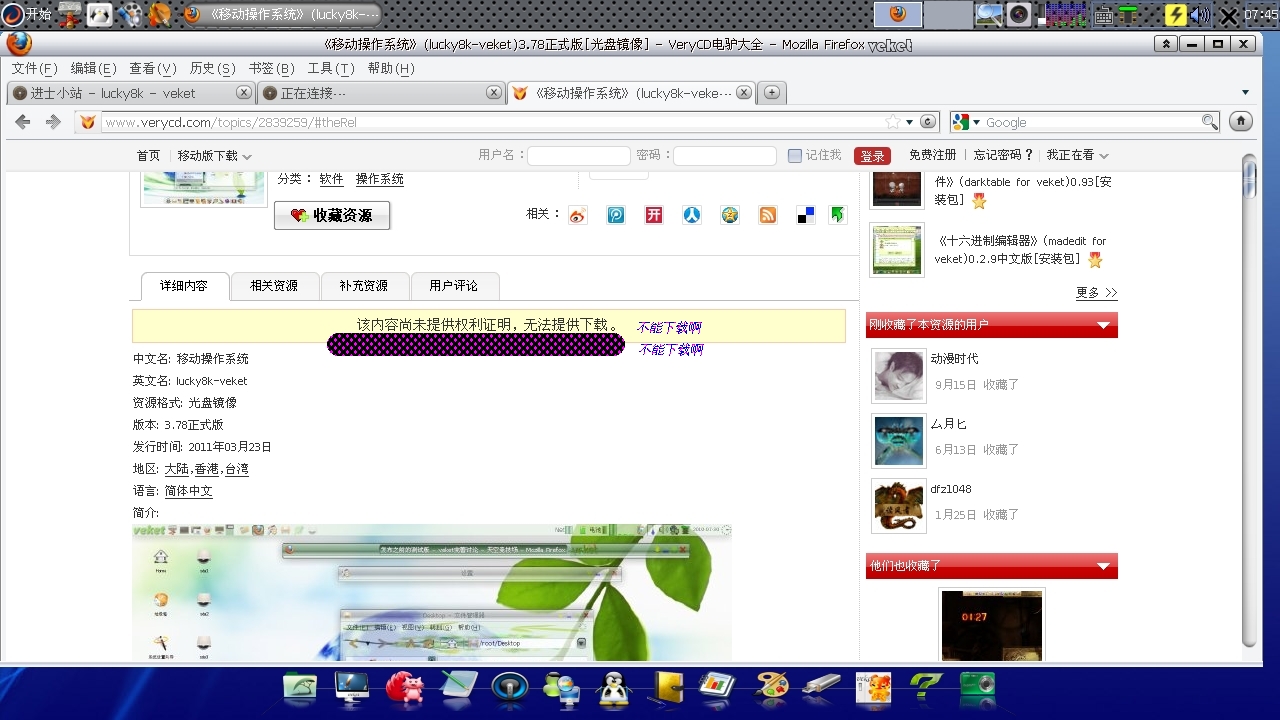Open the monitor display icon in dock
Viewport: 1280px width, 720px height.
point(352,686)
